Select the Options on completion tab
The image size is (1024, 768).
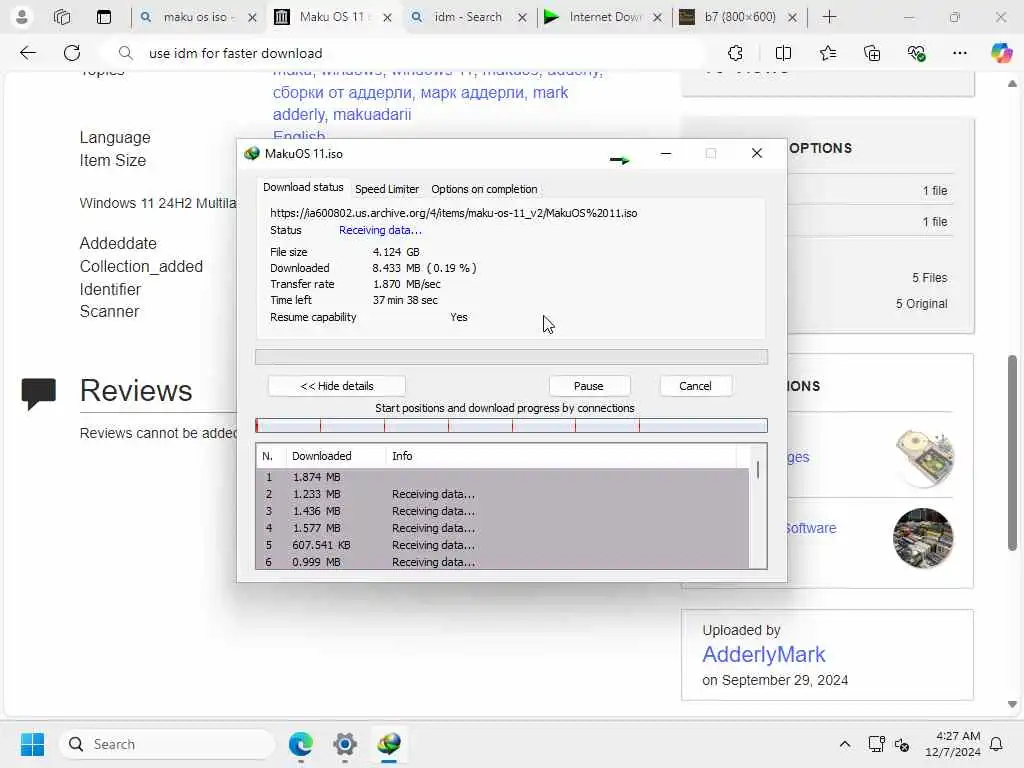tap(484, 189)
